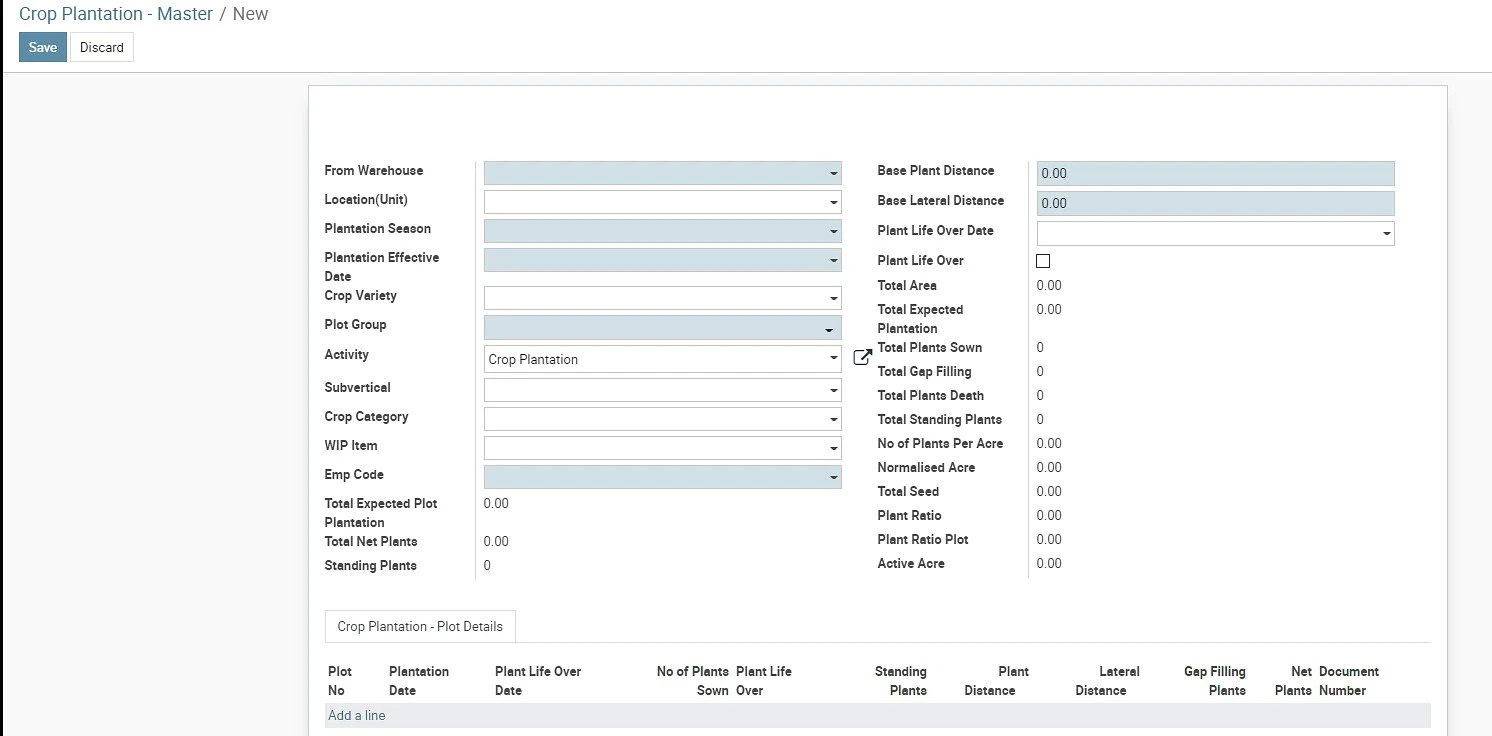
Task: Click the Base Plant Distance input field
Action: (x=1215, y=173)
